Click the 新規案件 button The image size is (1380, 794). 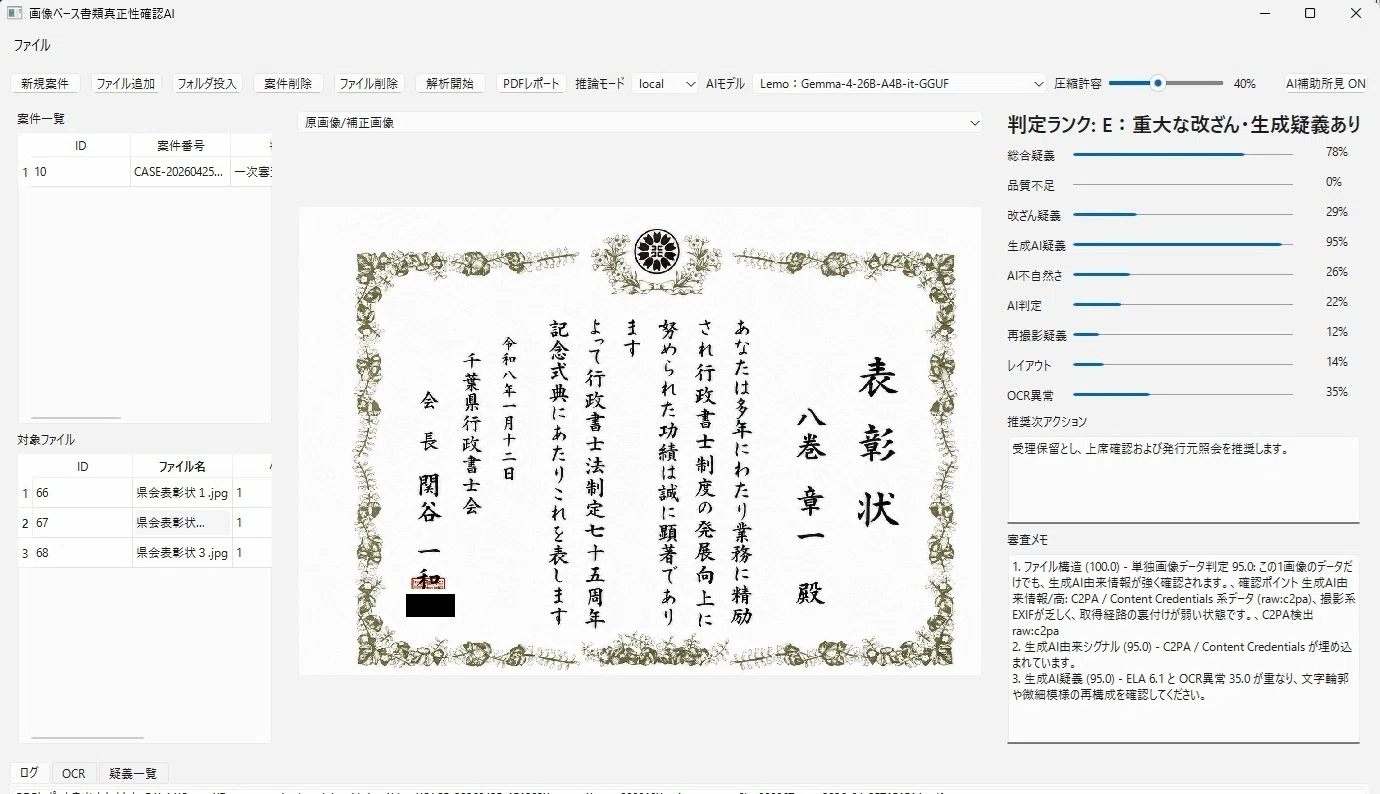coord(45,84)
